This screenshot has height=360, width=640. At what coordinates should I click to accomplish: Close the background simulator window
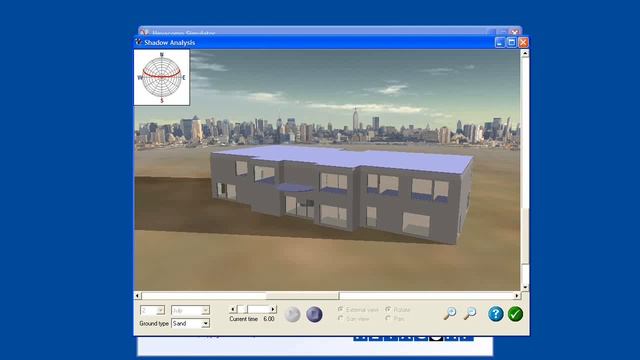515,32
